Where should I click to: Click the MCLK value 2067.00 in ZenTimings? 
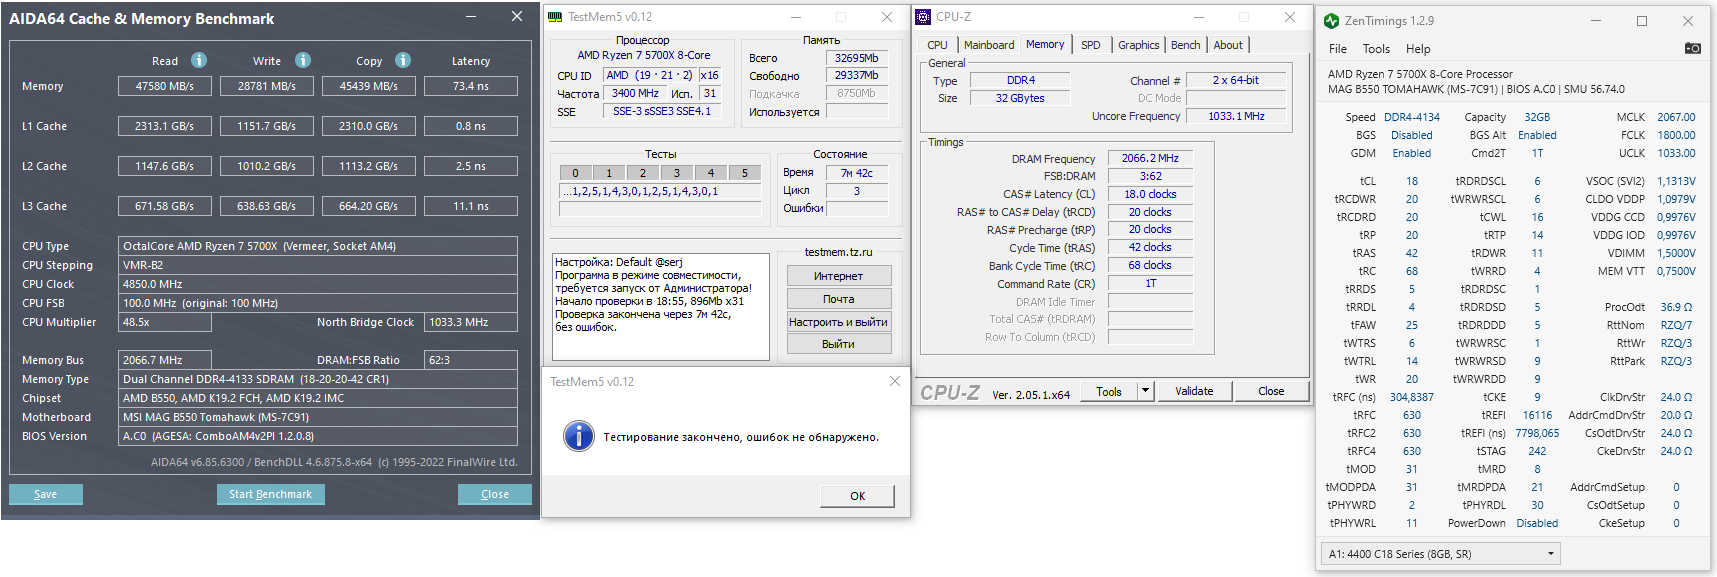pos(1676,117)
